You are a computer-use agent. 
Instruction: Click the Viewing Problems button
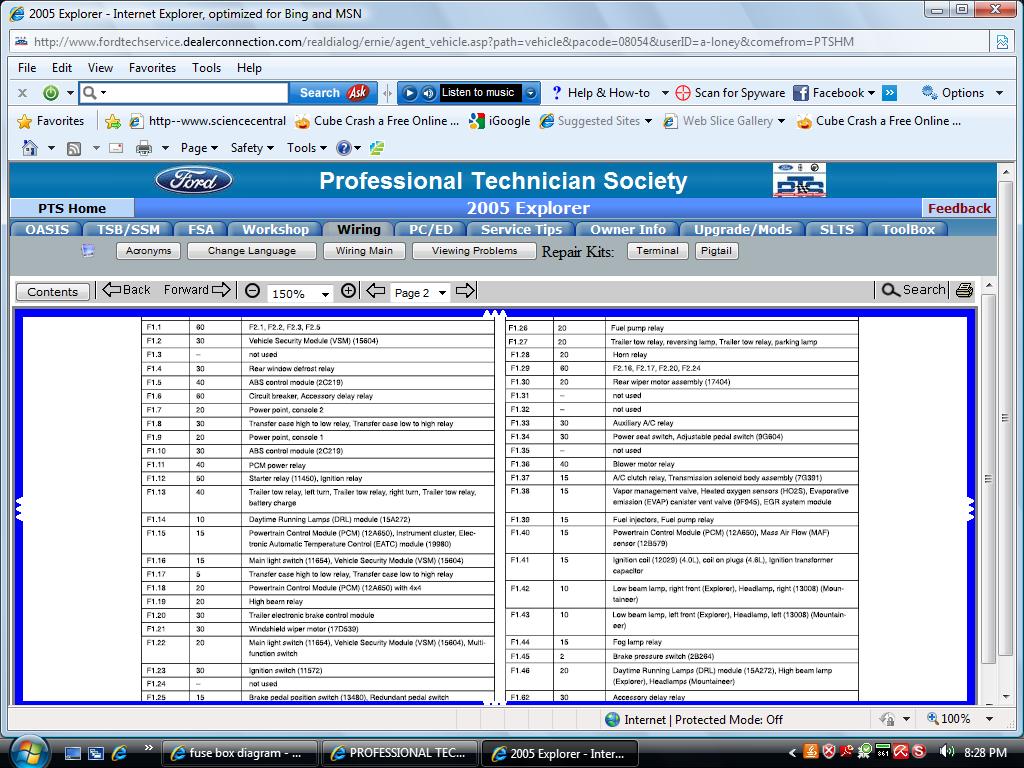click(474, 251)
